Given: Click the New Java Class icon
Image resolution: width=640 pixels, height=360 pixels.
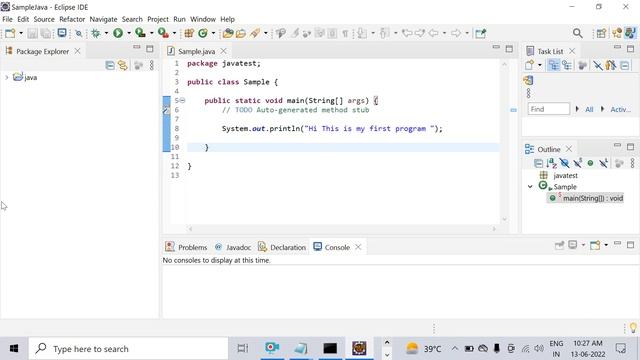Looking at the screenshot, I should point(203,33).
